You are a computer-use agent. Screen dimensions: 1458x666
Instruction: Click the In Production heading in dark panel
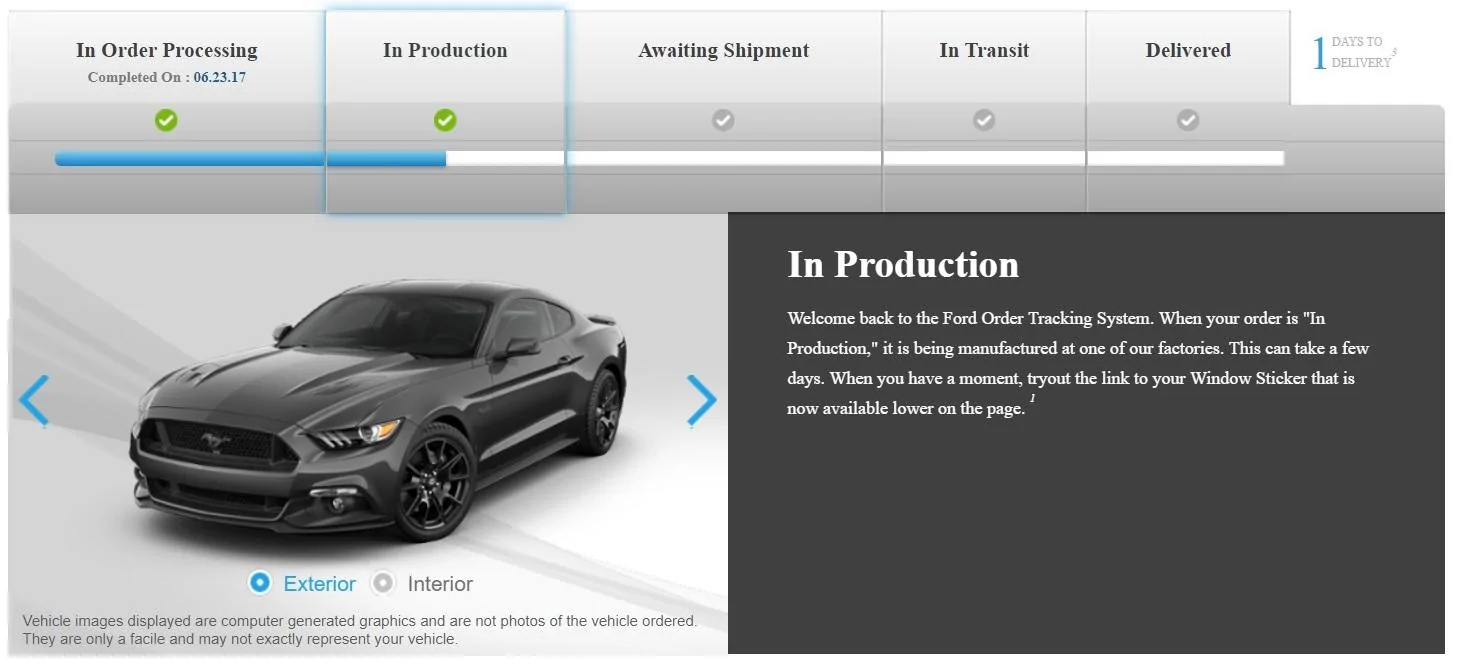(x=903, y=264)
